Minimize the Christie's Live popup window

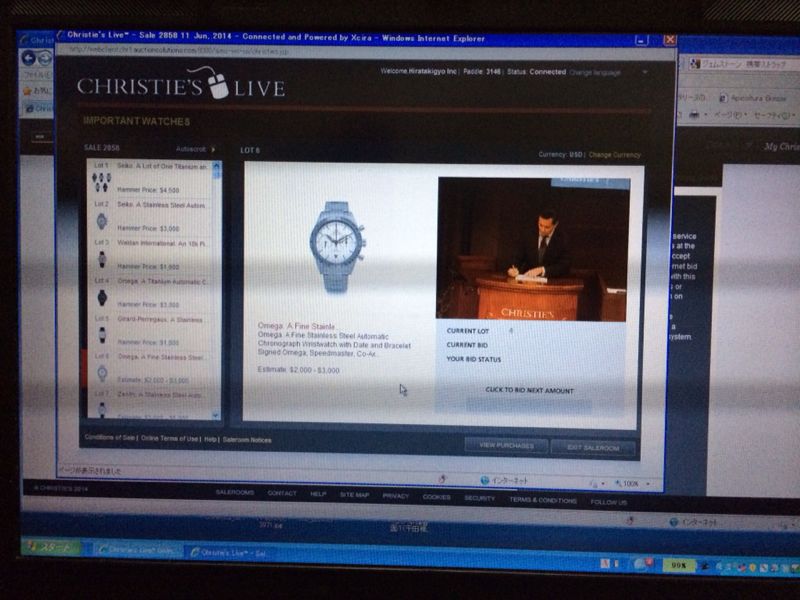[641, 40]
